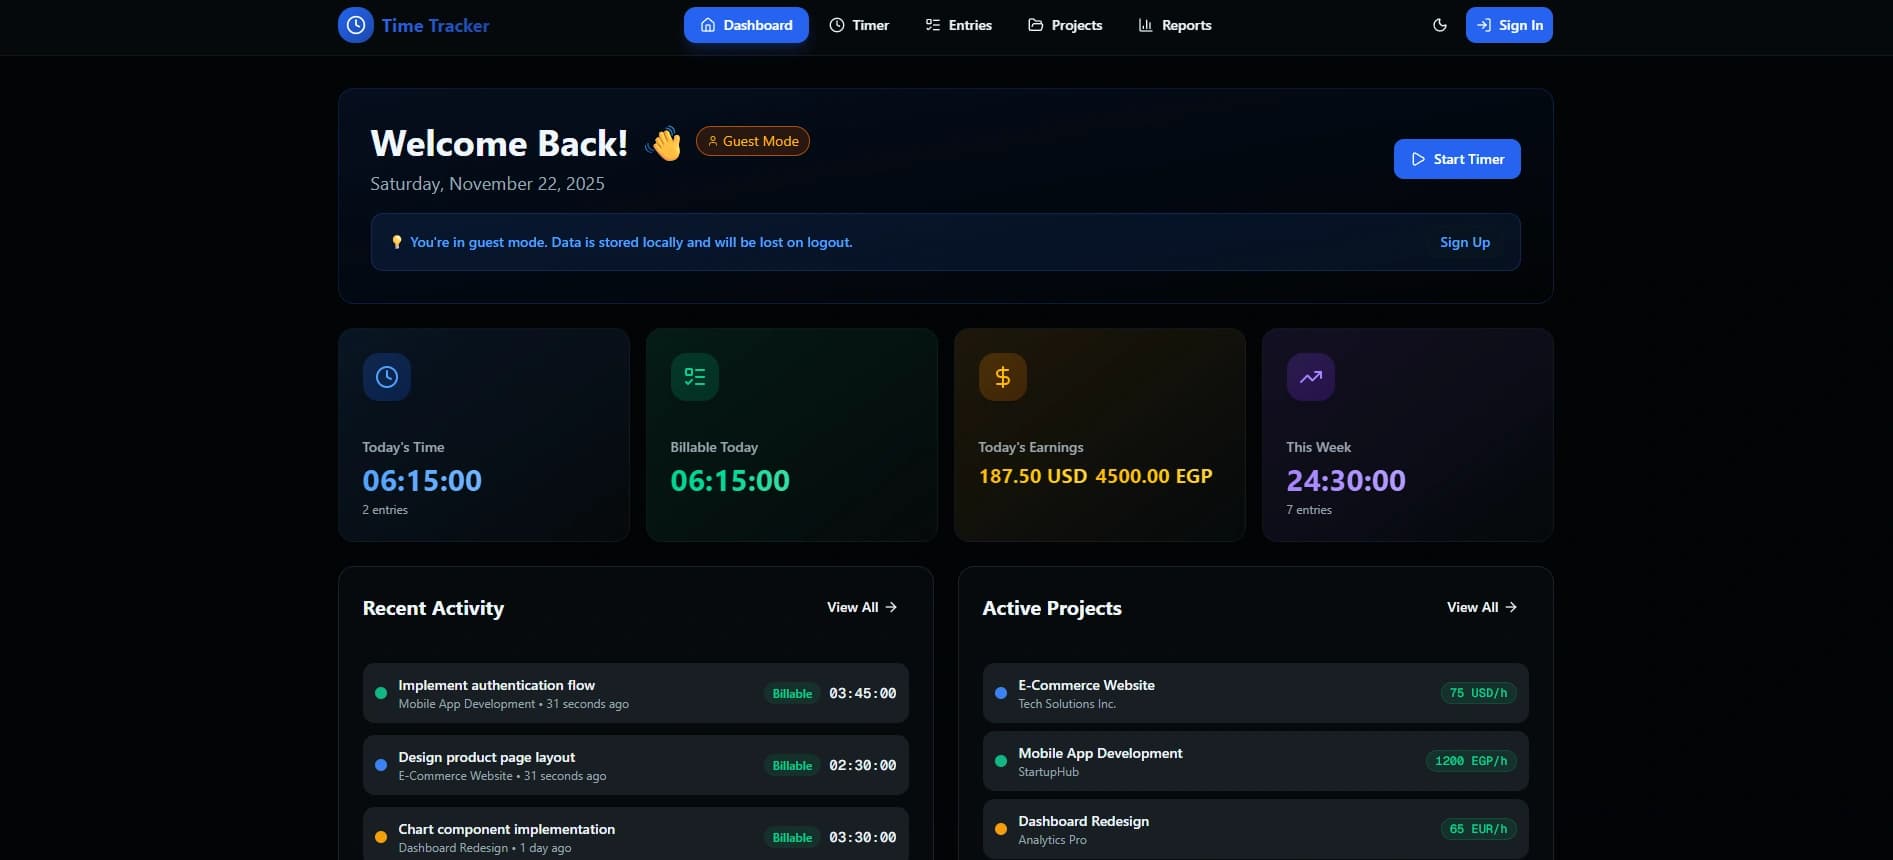Open the Reports tab
Screen dimensions: 1893x860
(x=1175, y=25)
